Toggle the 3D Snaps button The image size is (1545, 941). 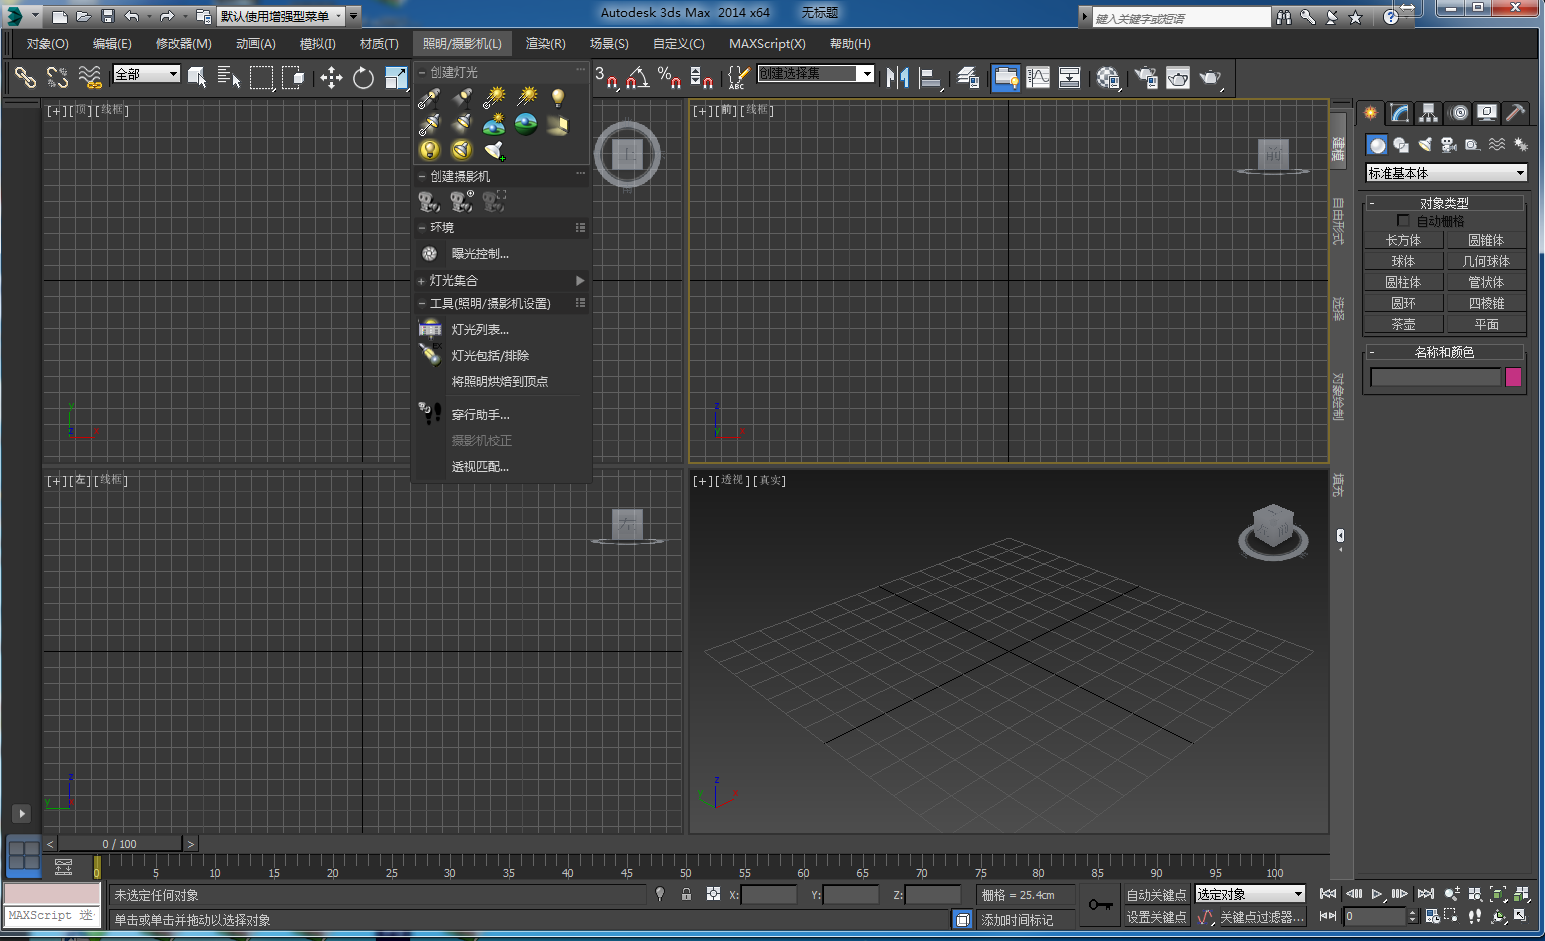click(606, 77)
